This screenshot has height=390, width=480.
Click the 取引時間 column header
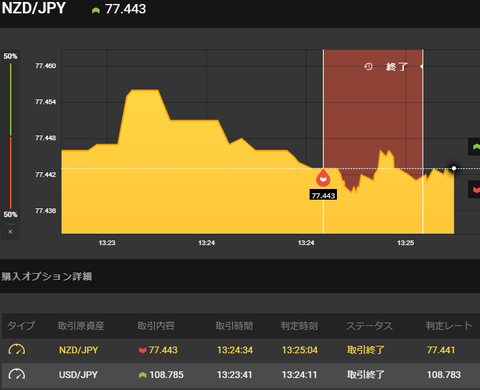point(234,326)
